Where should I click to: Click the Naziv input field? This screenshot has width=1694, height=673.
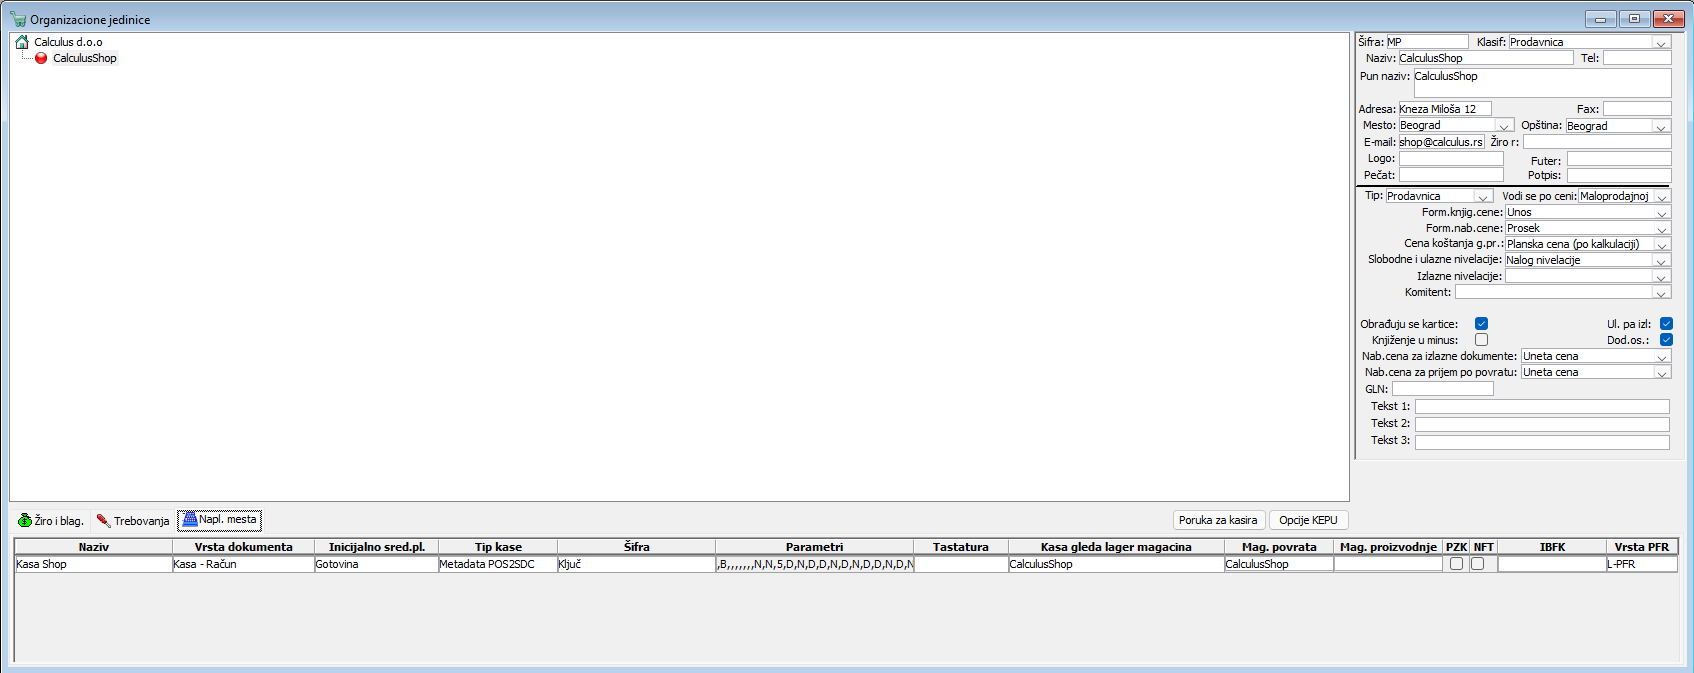click(1485, 58)
